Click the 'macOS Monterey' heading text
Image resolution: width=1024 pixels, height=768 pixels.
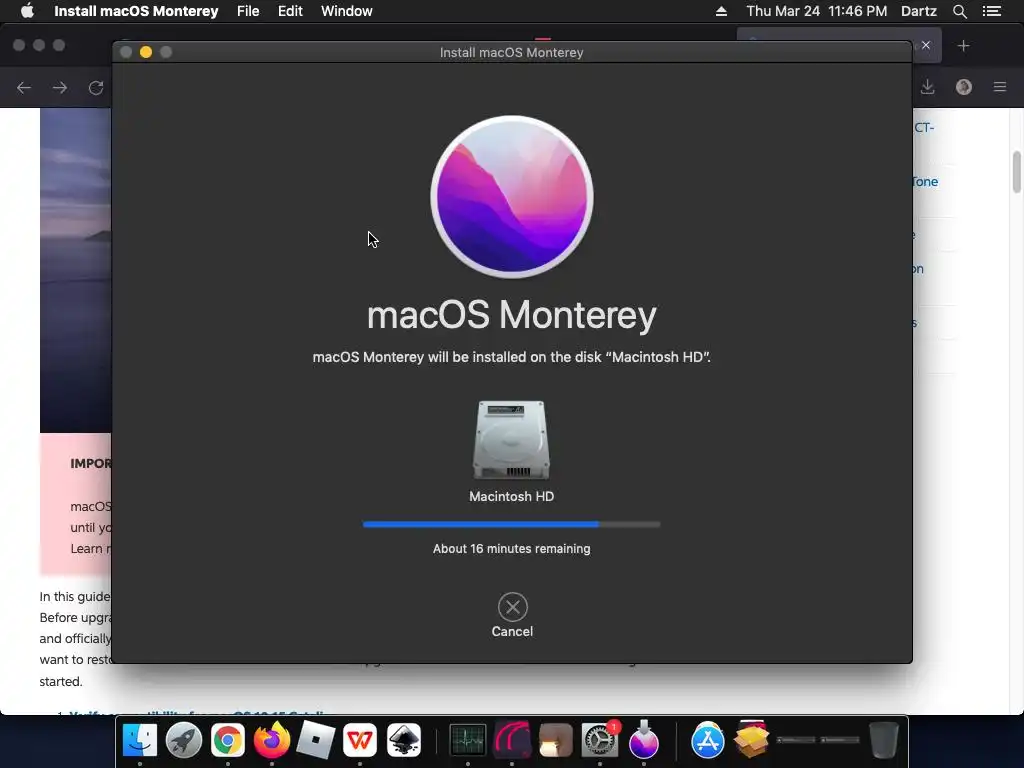(511, 315)
